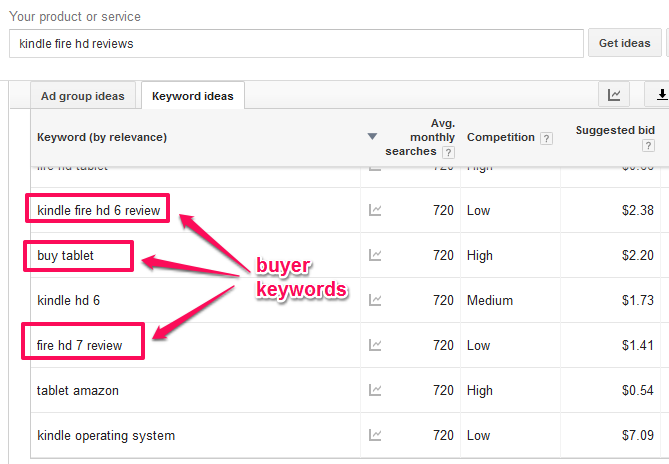Click the trend icon in tablet amazon row
This screenshot has width=669, height=464.
pos(375,390)
